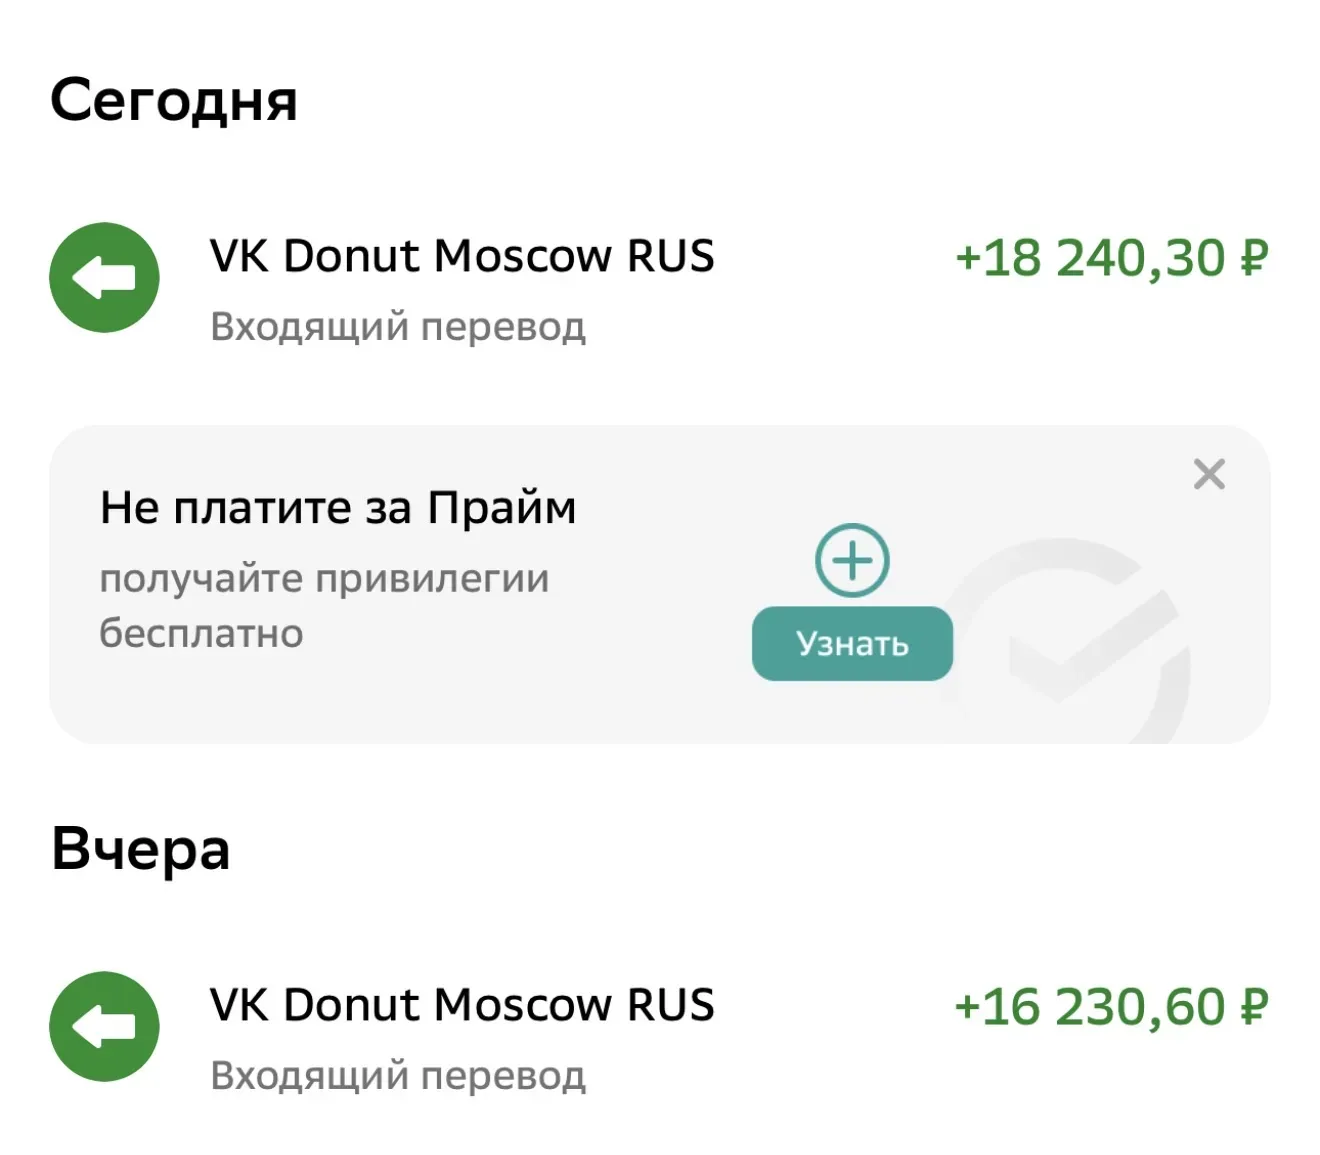Click the ruble sign after 18 240,30
The width and height of the screenshot is (1320, 1155).
(1254, 258)
